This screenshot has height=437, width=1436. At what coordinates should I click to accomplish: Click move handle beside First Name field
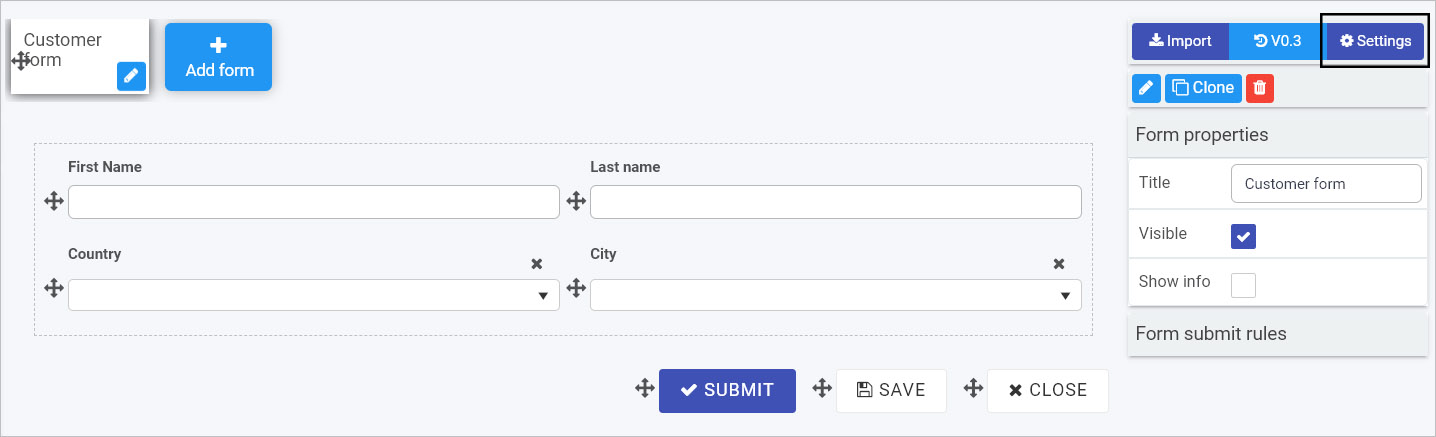[54, 202]
